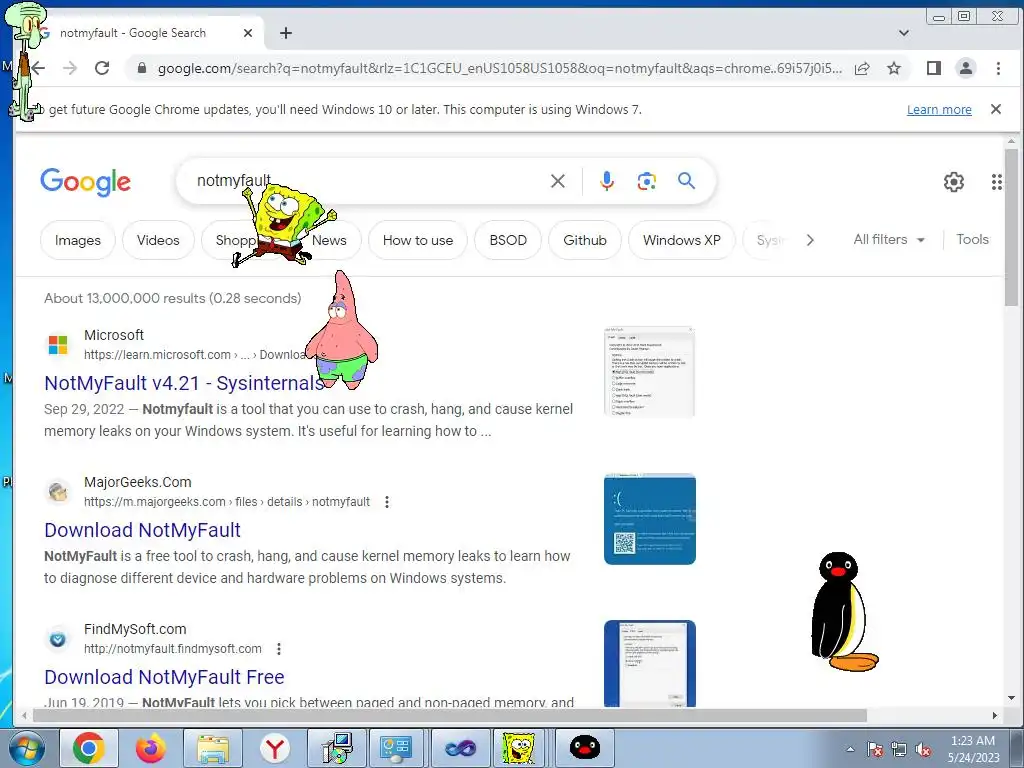Screen dimensions: 1024x768
Task: Reload the page with the refresh icon
Action: coord(102,68)
